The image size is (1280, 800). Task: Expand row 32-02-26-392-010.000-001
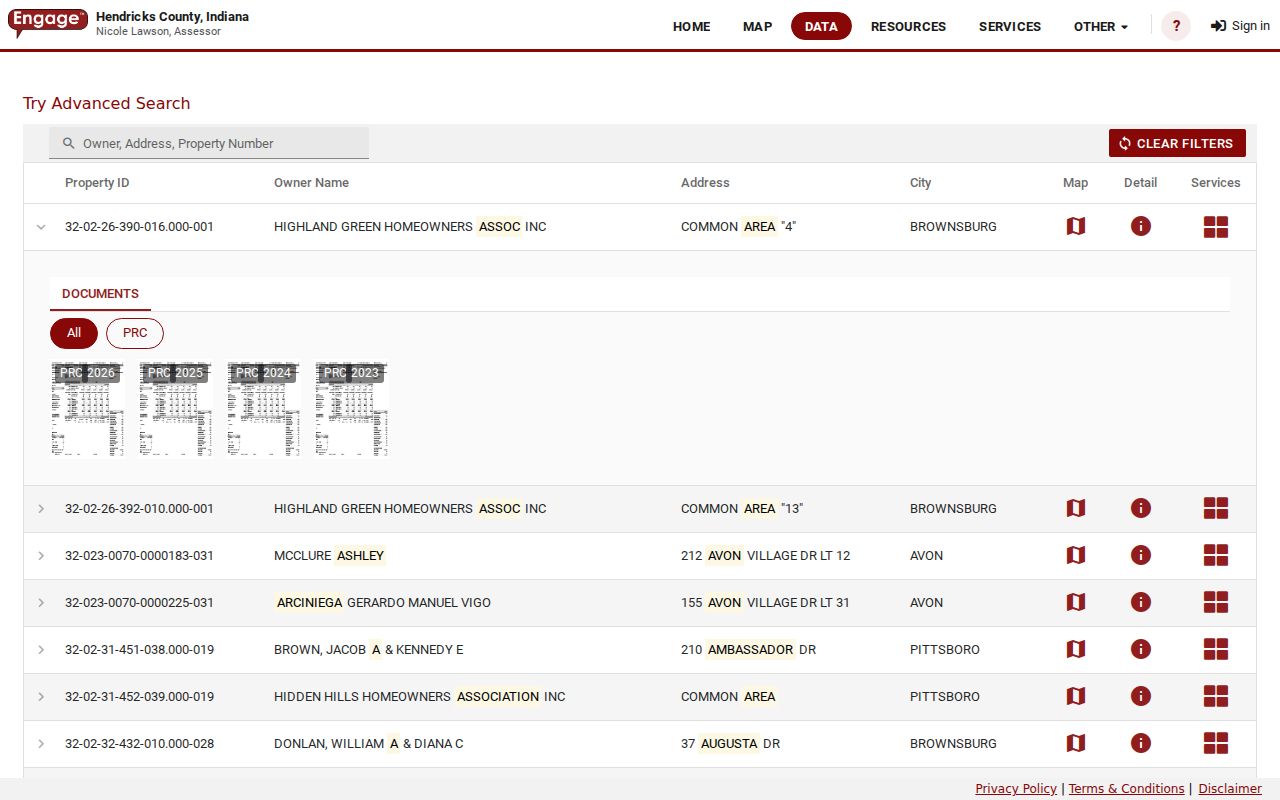point(41,509)
